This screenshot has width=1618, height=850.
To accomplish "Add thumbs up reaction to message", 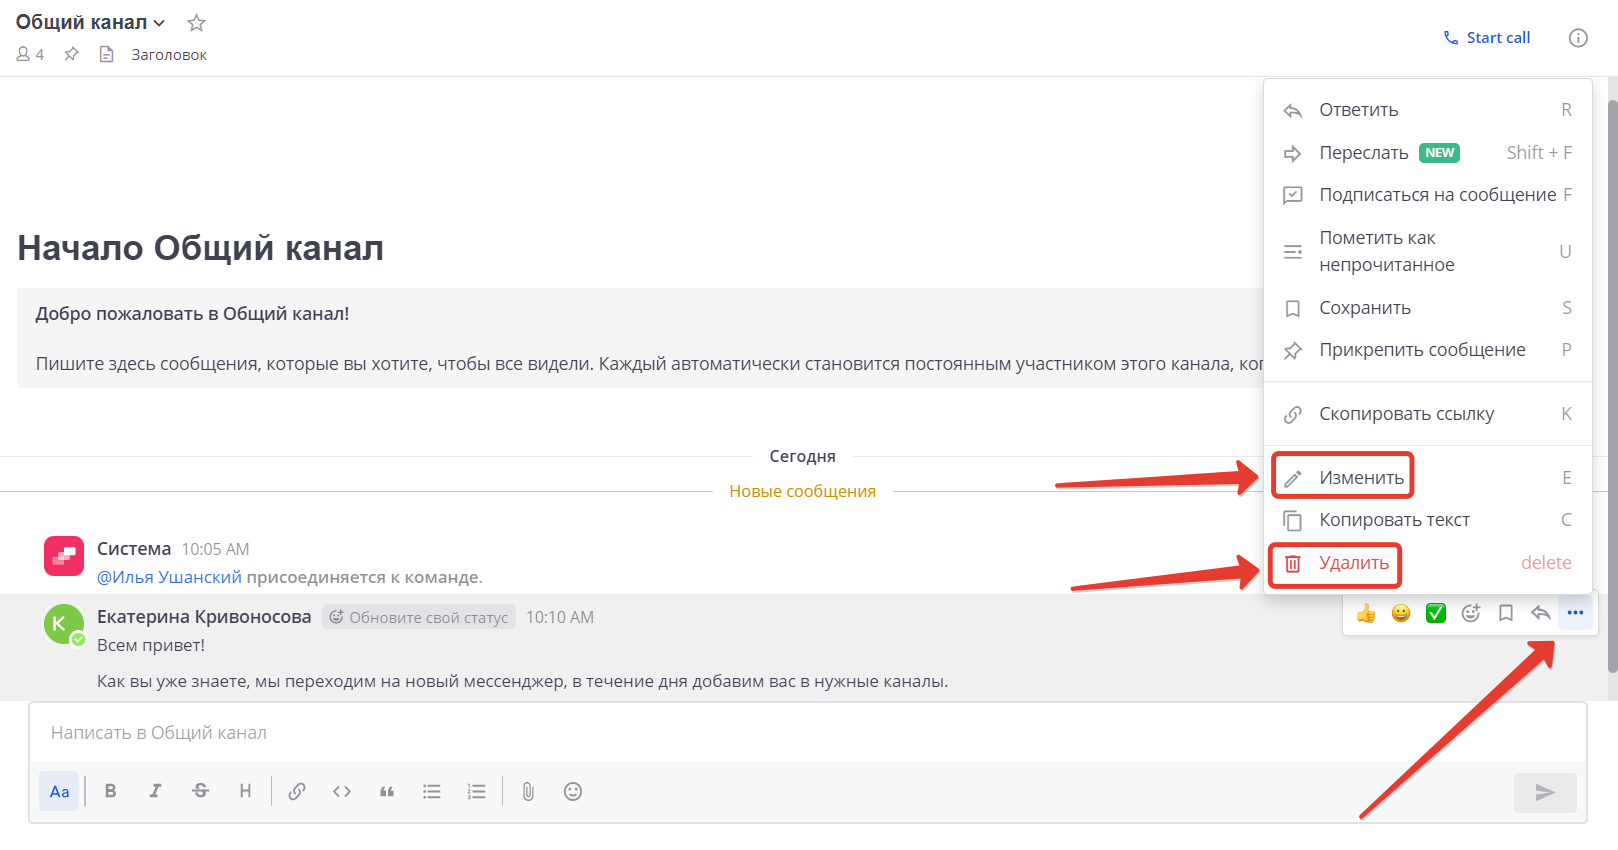I will point(1366,613).
